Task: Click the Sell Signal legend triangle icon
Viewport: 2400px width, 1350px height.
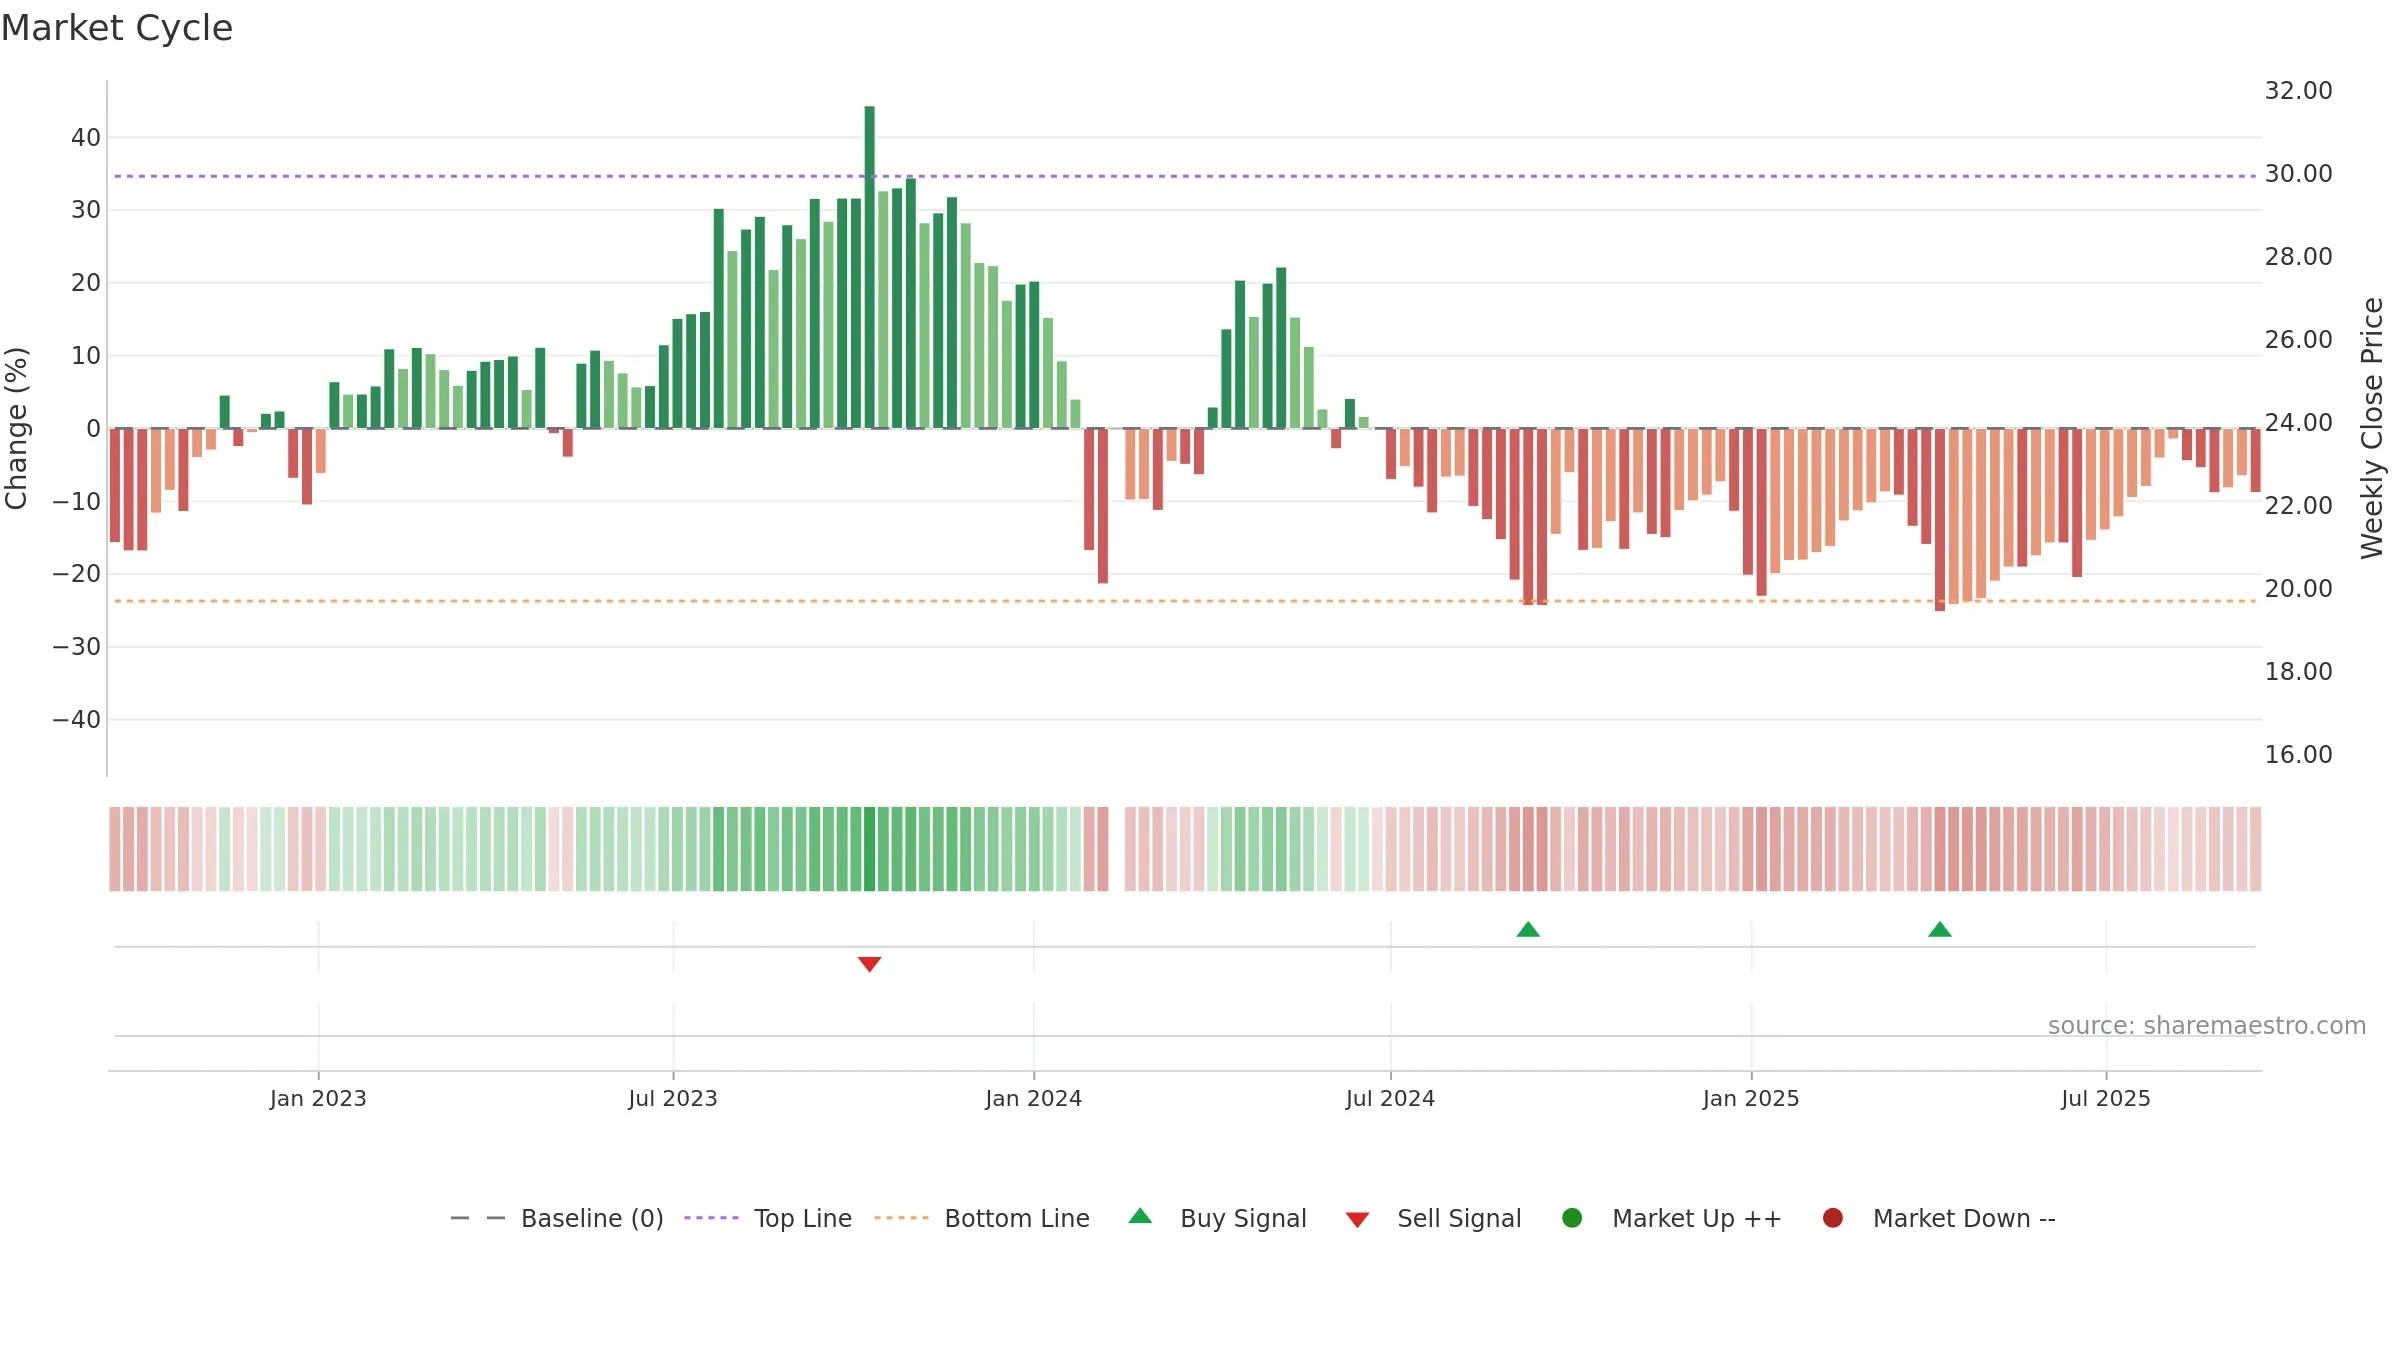Action: point(1357,1220)
